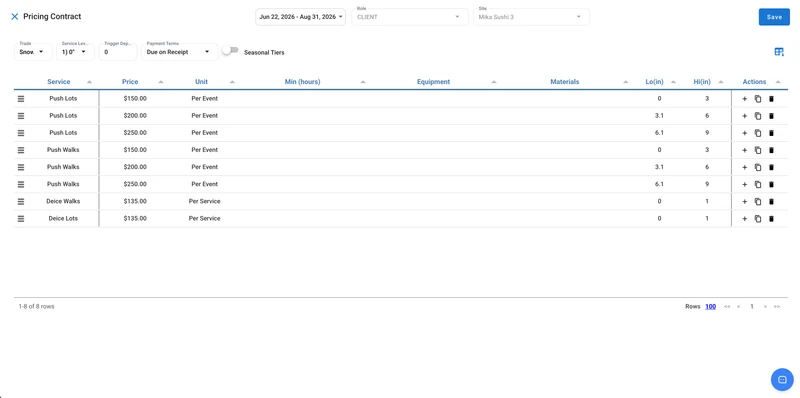Duplicate the Deice Walks row

point(758,202)
